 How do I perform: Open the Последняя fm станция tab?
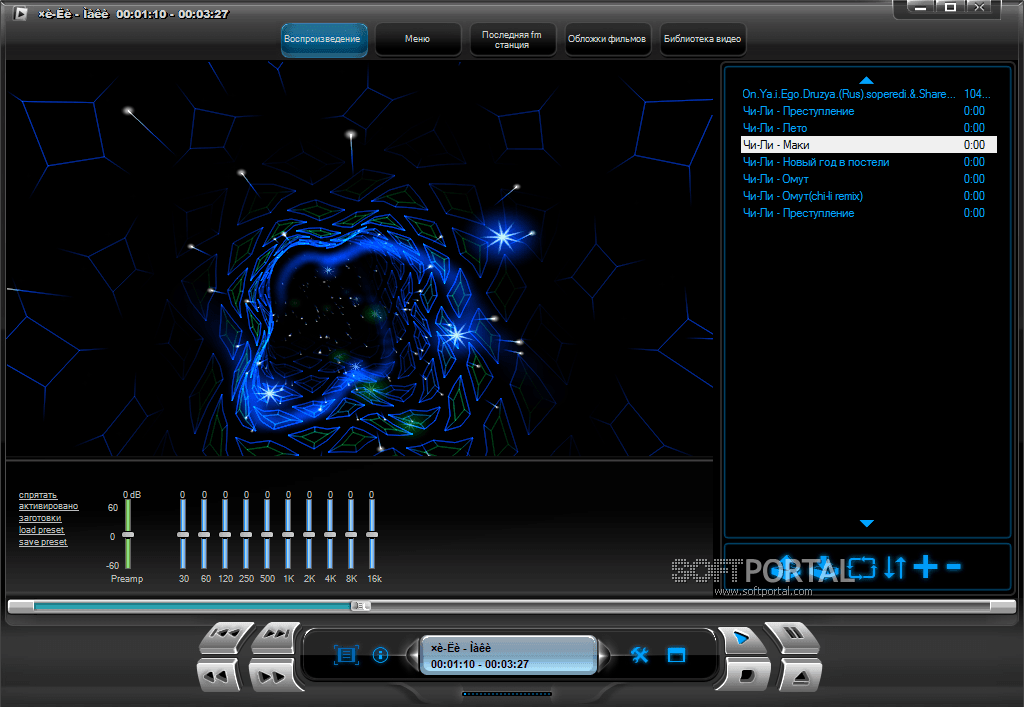click(x=512, y=39)
